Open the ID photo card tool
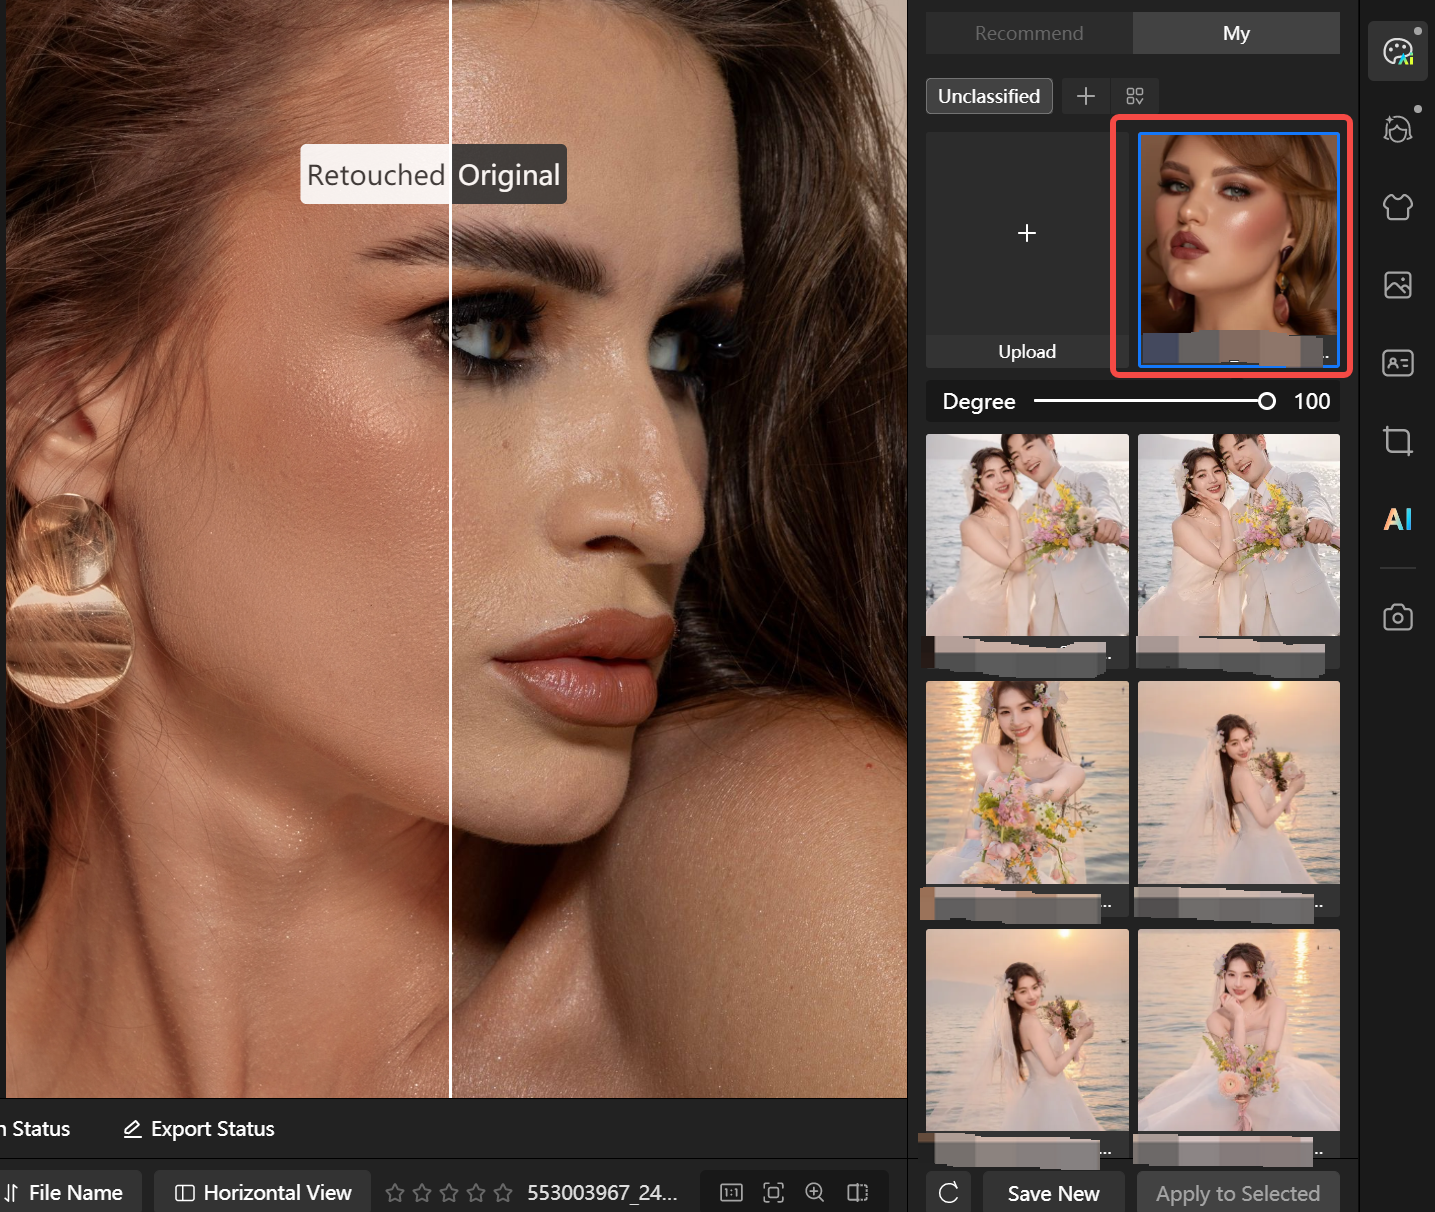This screenshot has width=1435, height=1212. click(x=1397, y=363)
